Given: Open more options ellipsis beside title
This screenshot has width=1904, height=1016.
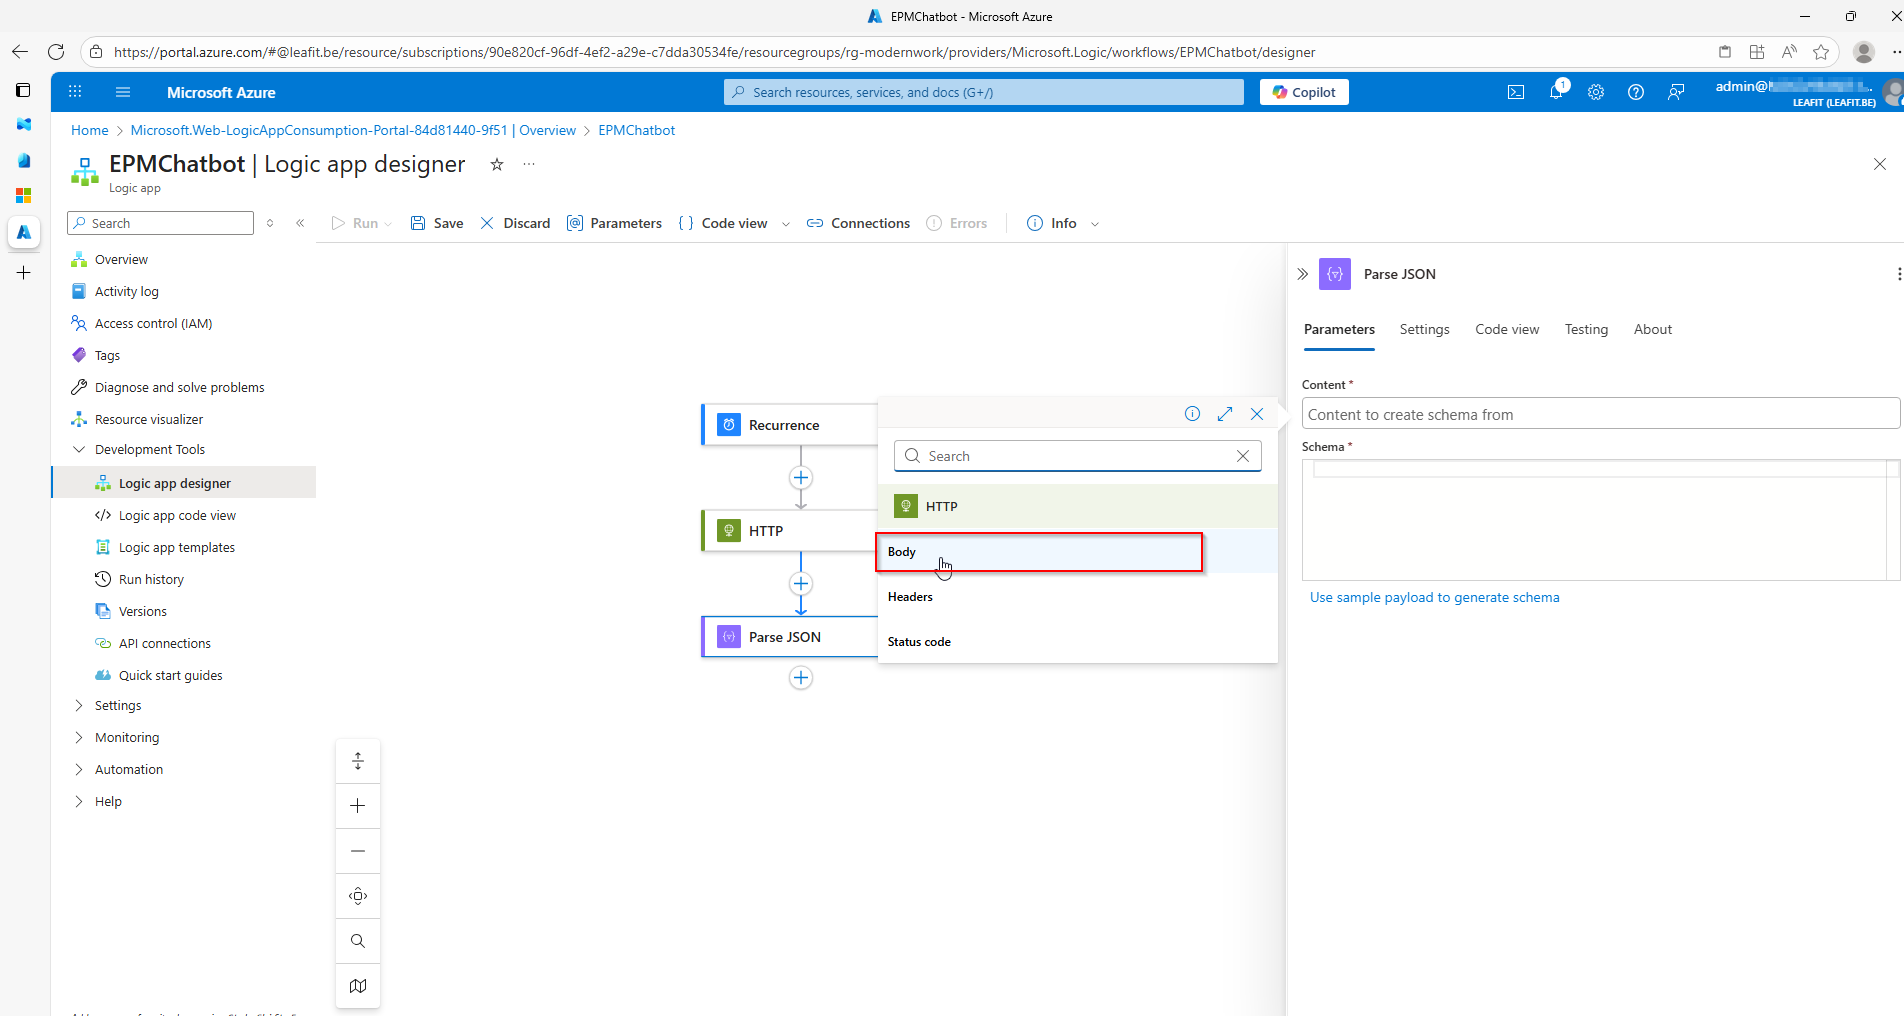Looking at the screenshot, I should tap(529, 164).
